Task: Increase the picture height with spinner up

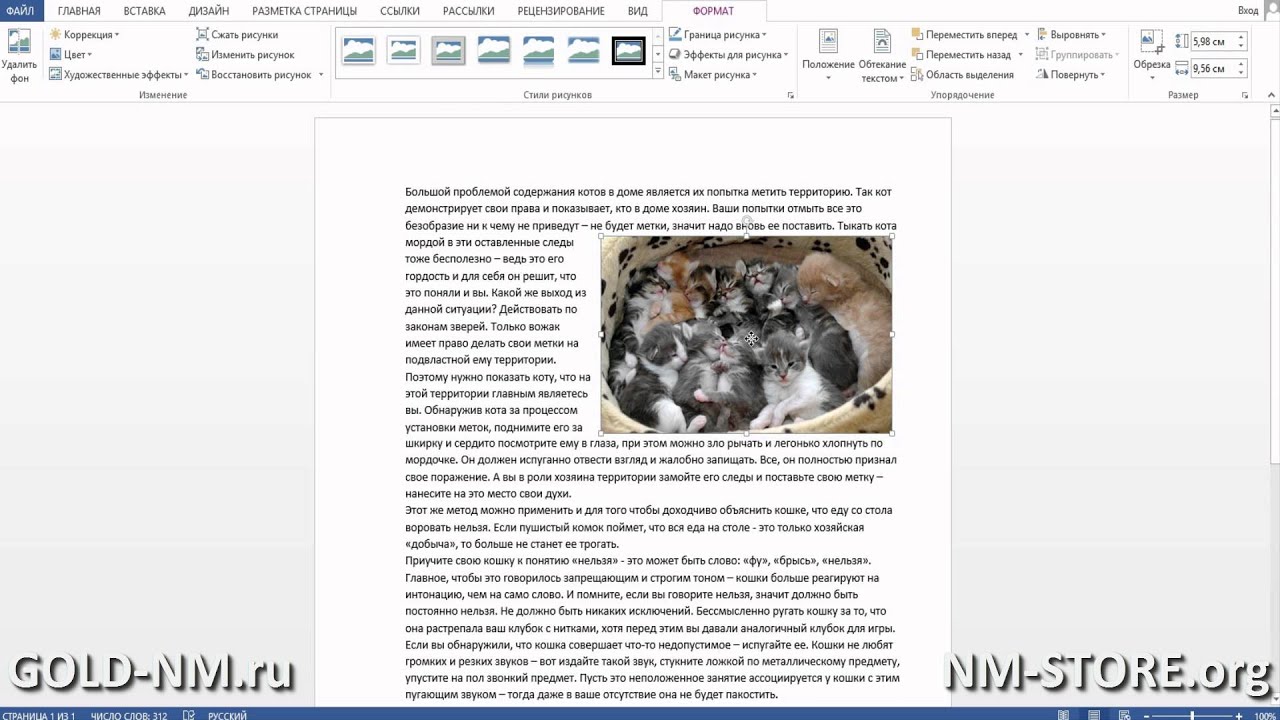Action: 1241,38
